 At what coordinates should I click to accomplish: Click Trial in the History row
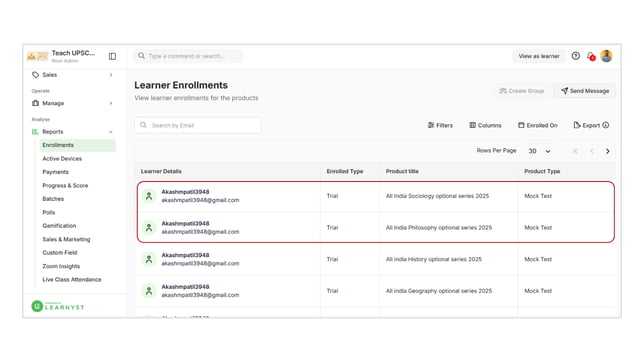(332, 259)
